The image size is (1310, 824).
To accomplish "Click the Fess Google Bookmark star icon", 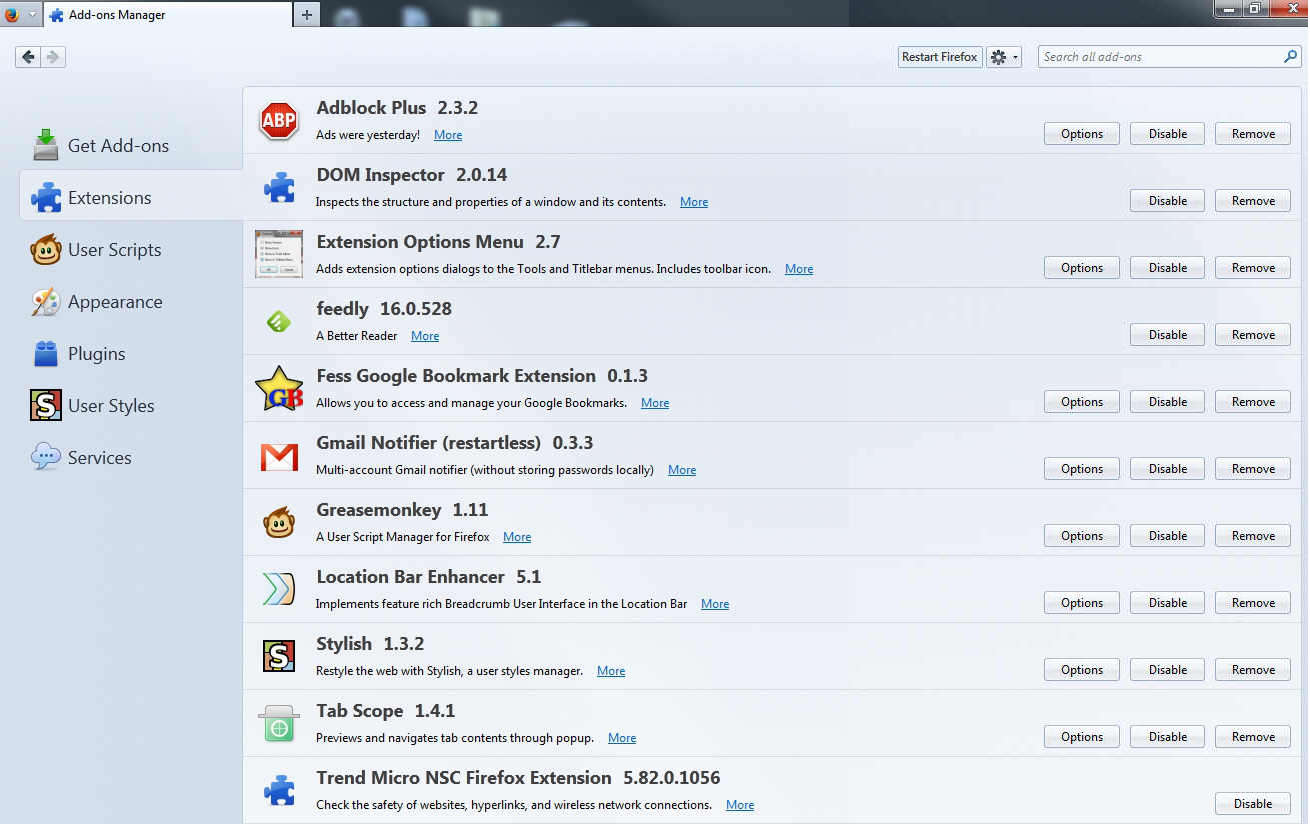I will click(x=279, y=388).
